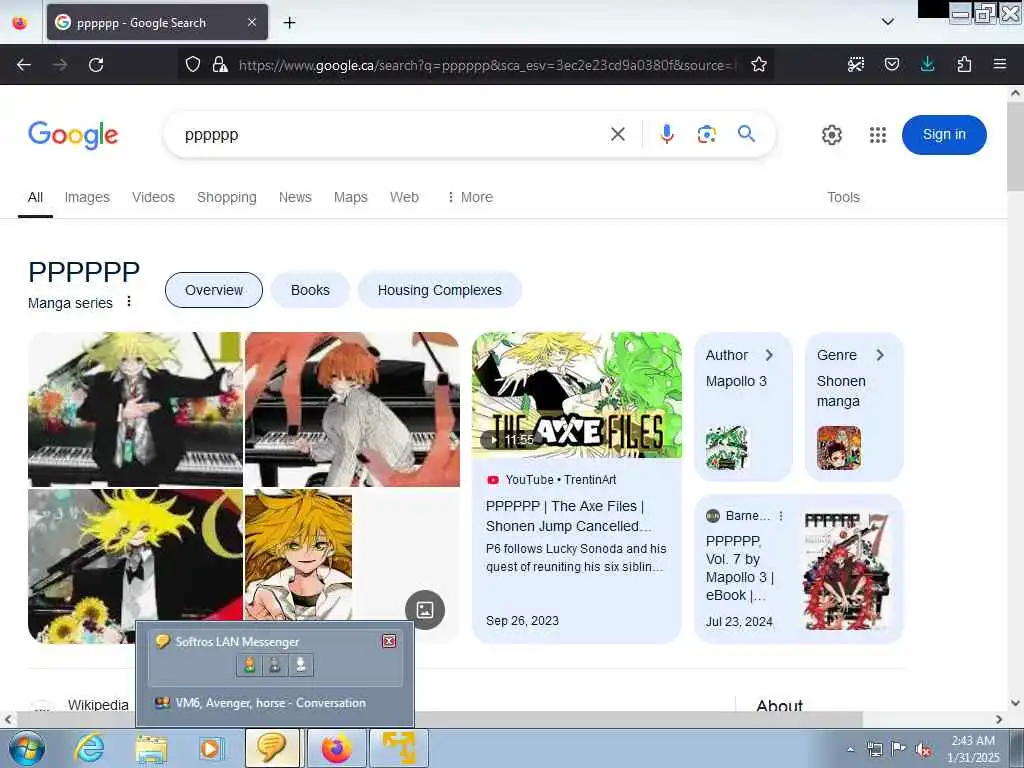Clear the search box with X icon
Screen dimensions: 1024x768
[618, 135]
